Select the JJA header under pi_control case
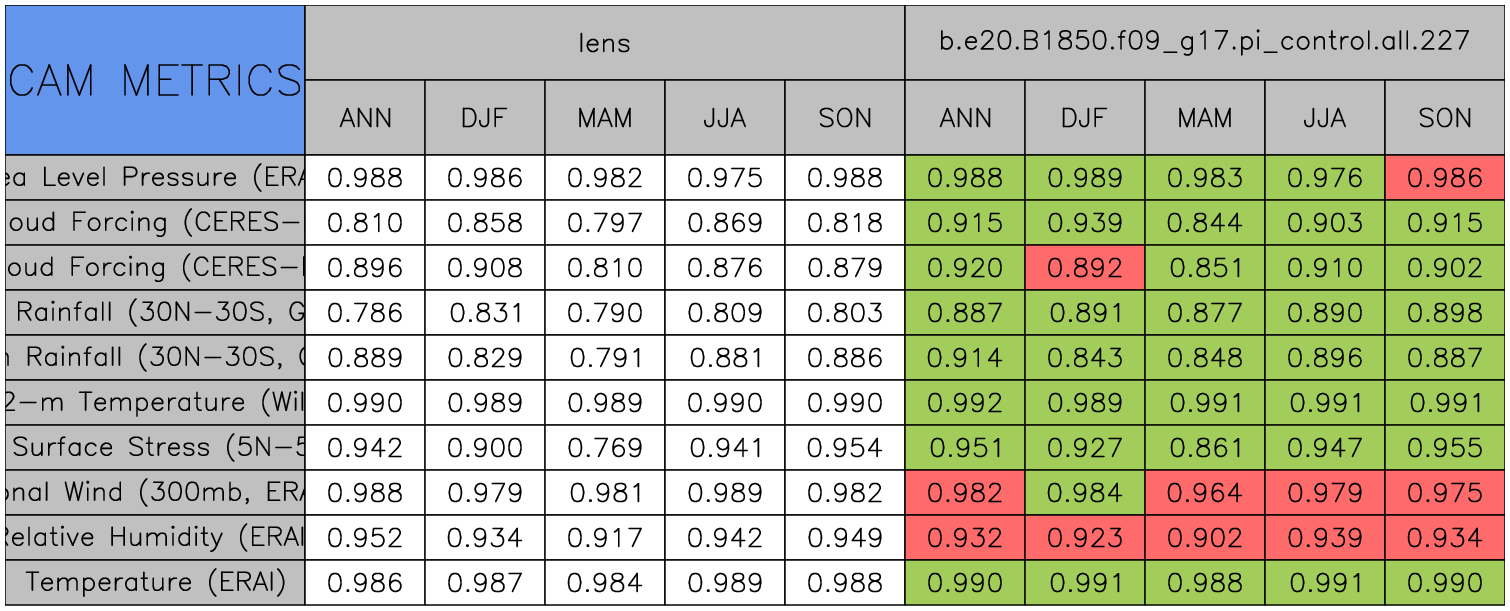Image resolution: width=1510 pixels, height=611 pixels. pos(1324,118)
